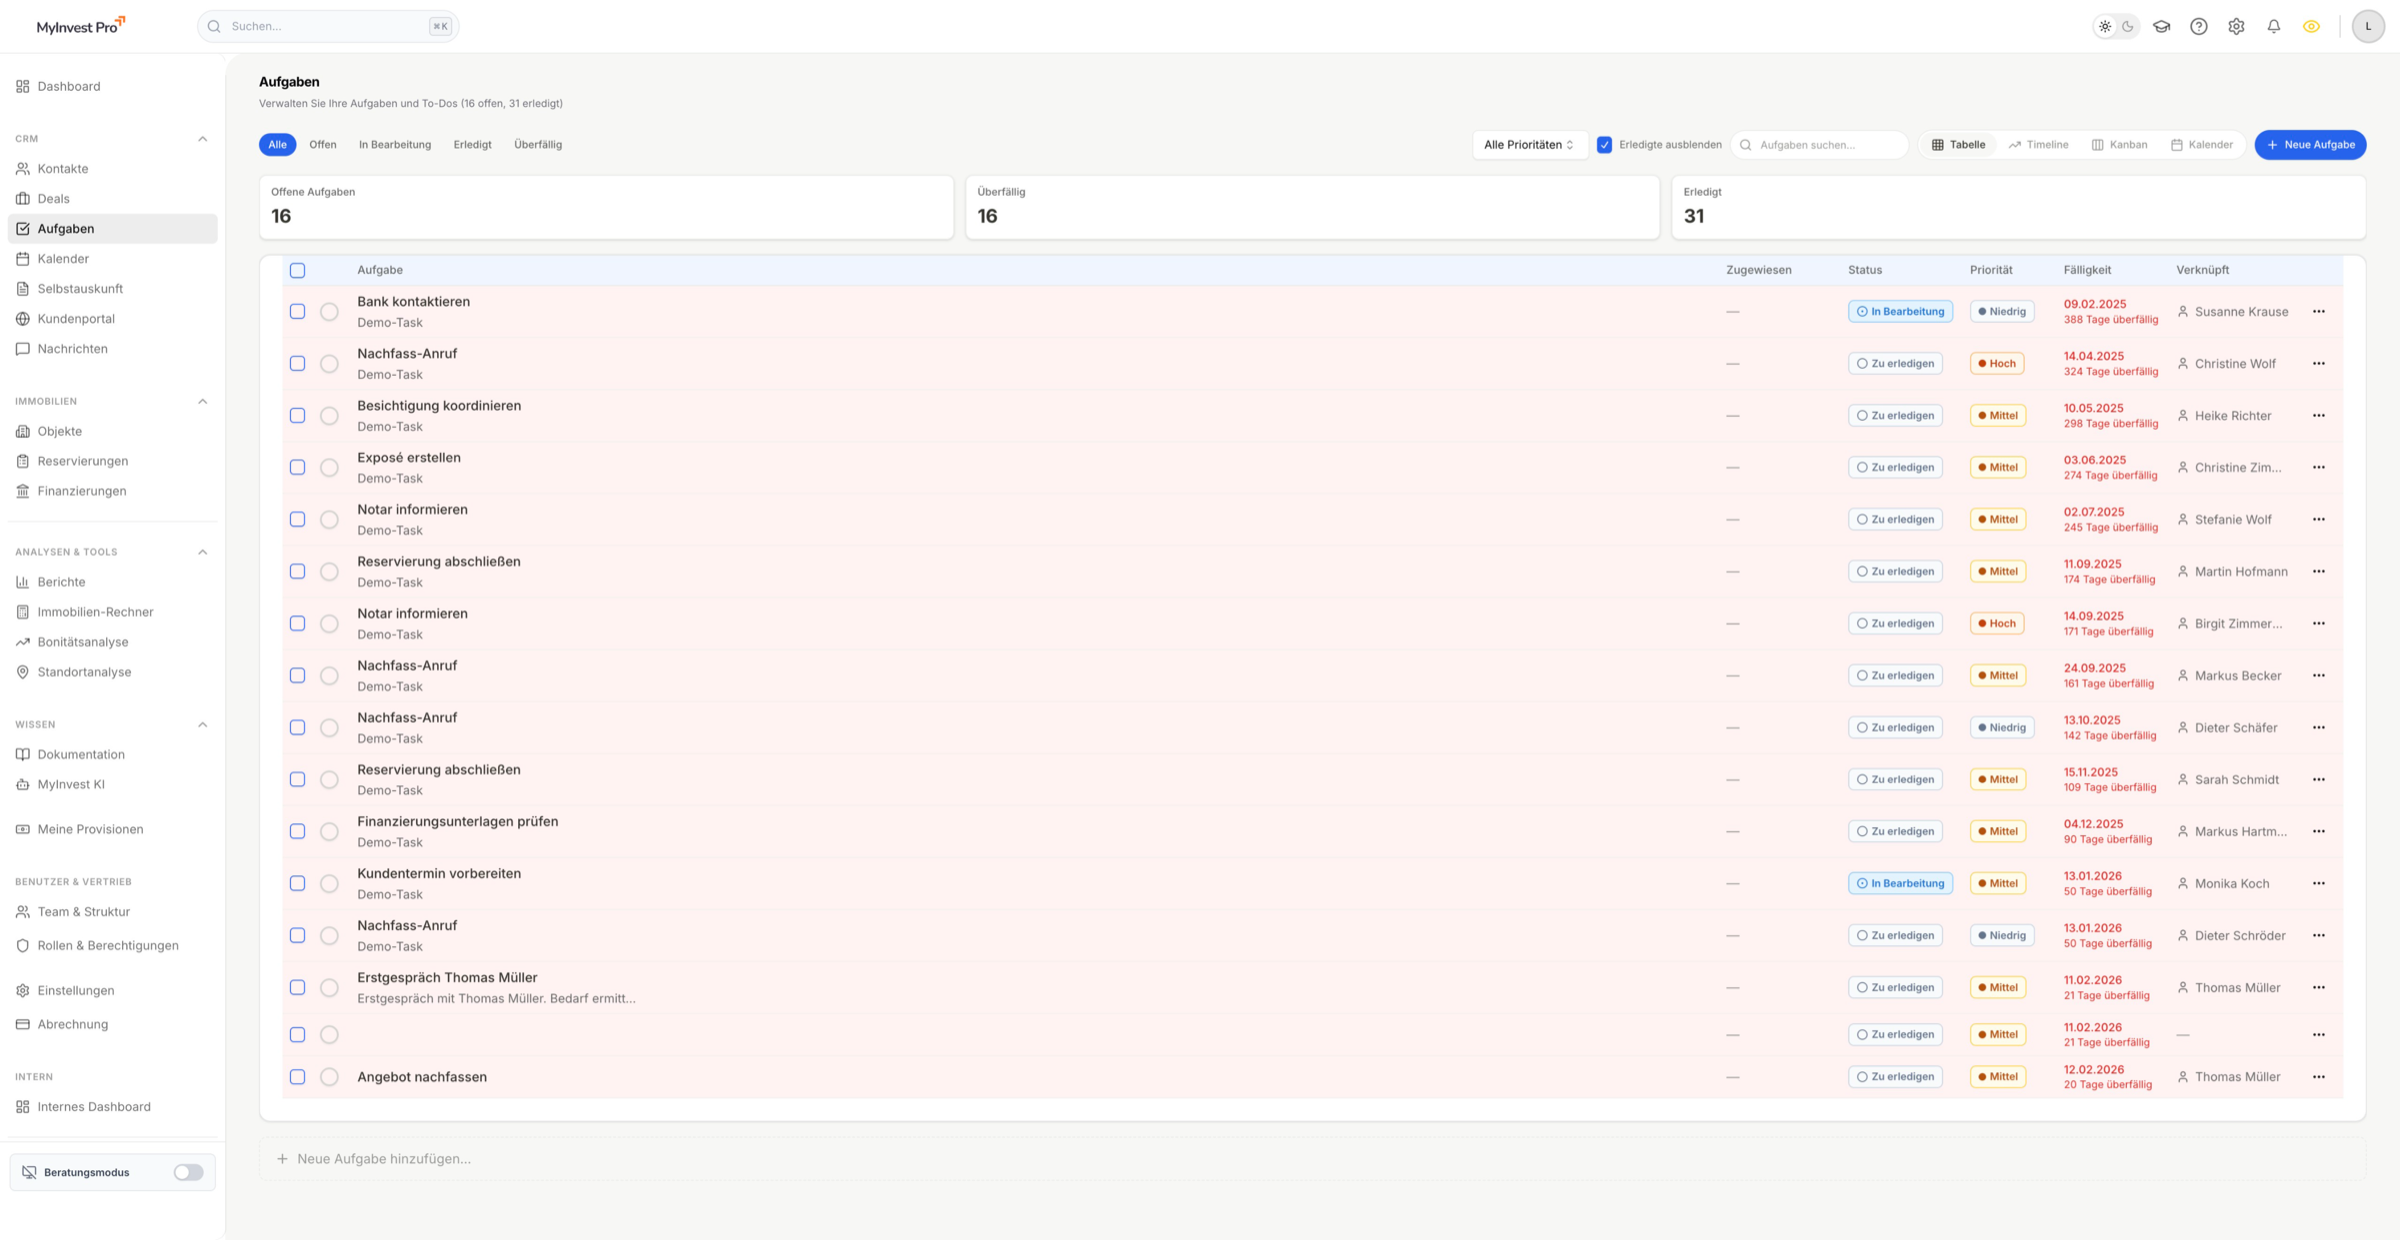Mark Exposé erstellen task as done
2400x1240 pixels.
(x=329, y=468)
